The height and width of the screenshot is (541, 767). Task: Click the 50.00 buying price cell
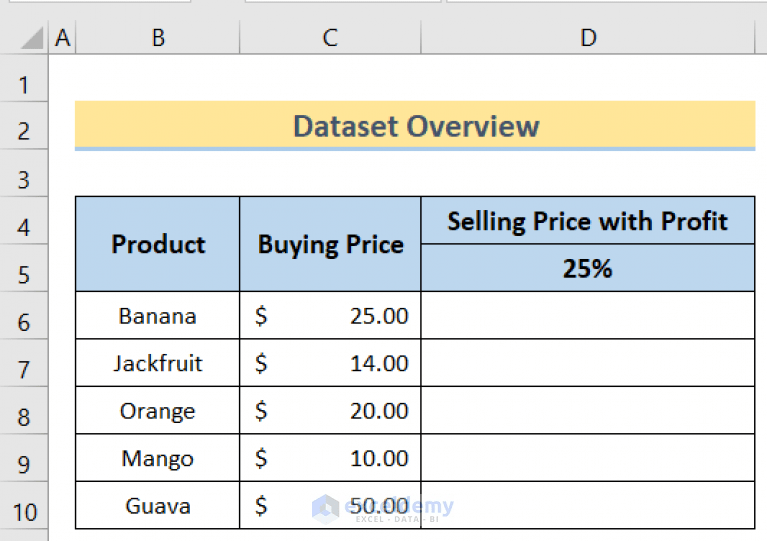pos(330,505)
